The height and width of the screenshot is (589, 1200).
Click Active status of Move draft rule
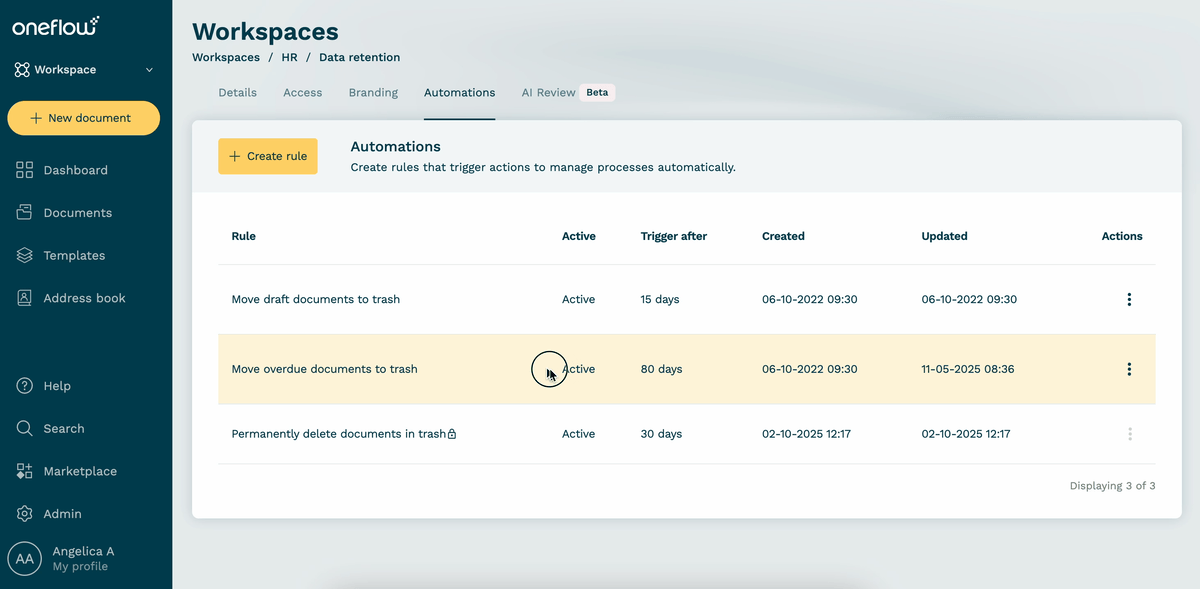[578, 300]
